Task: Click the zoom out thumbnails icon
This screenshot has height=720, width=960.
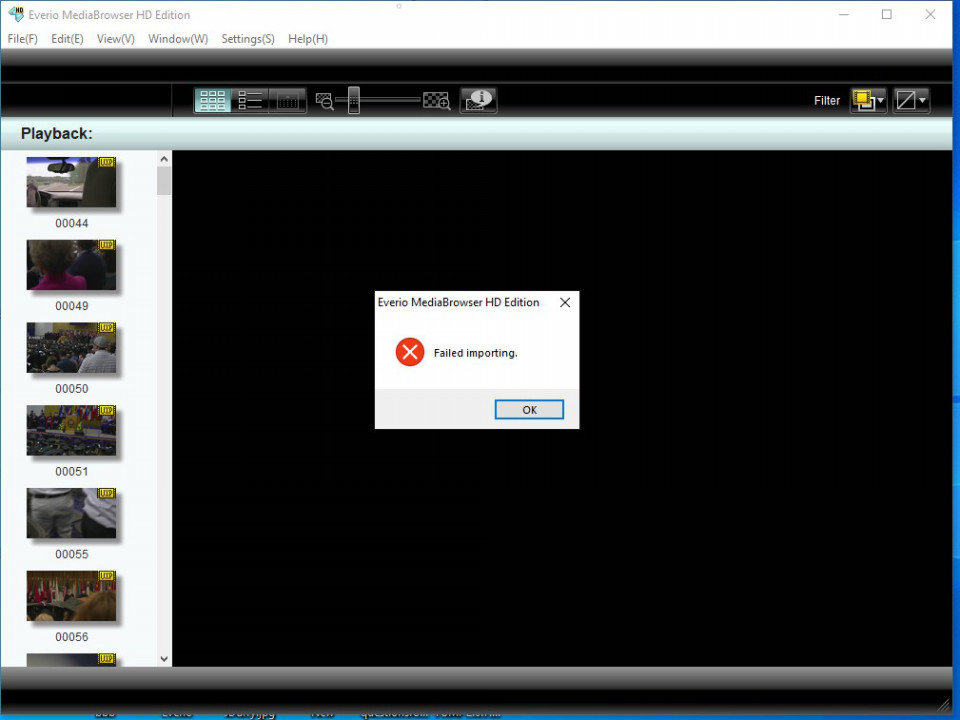Action: (x=324, y=100)
